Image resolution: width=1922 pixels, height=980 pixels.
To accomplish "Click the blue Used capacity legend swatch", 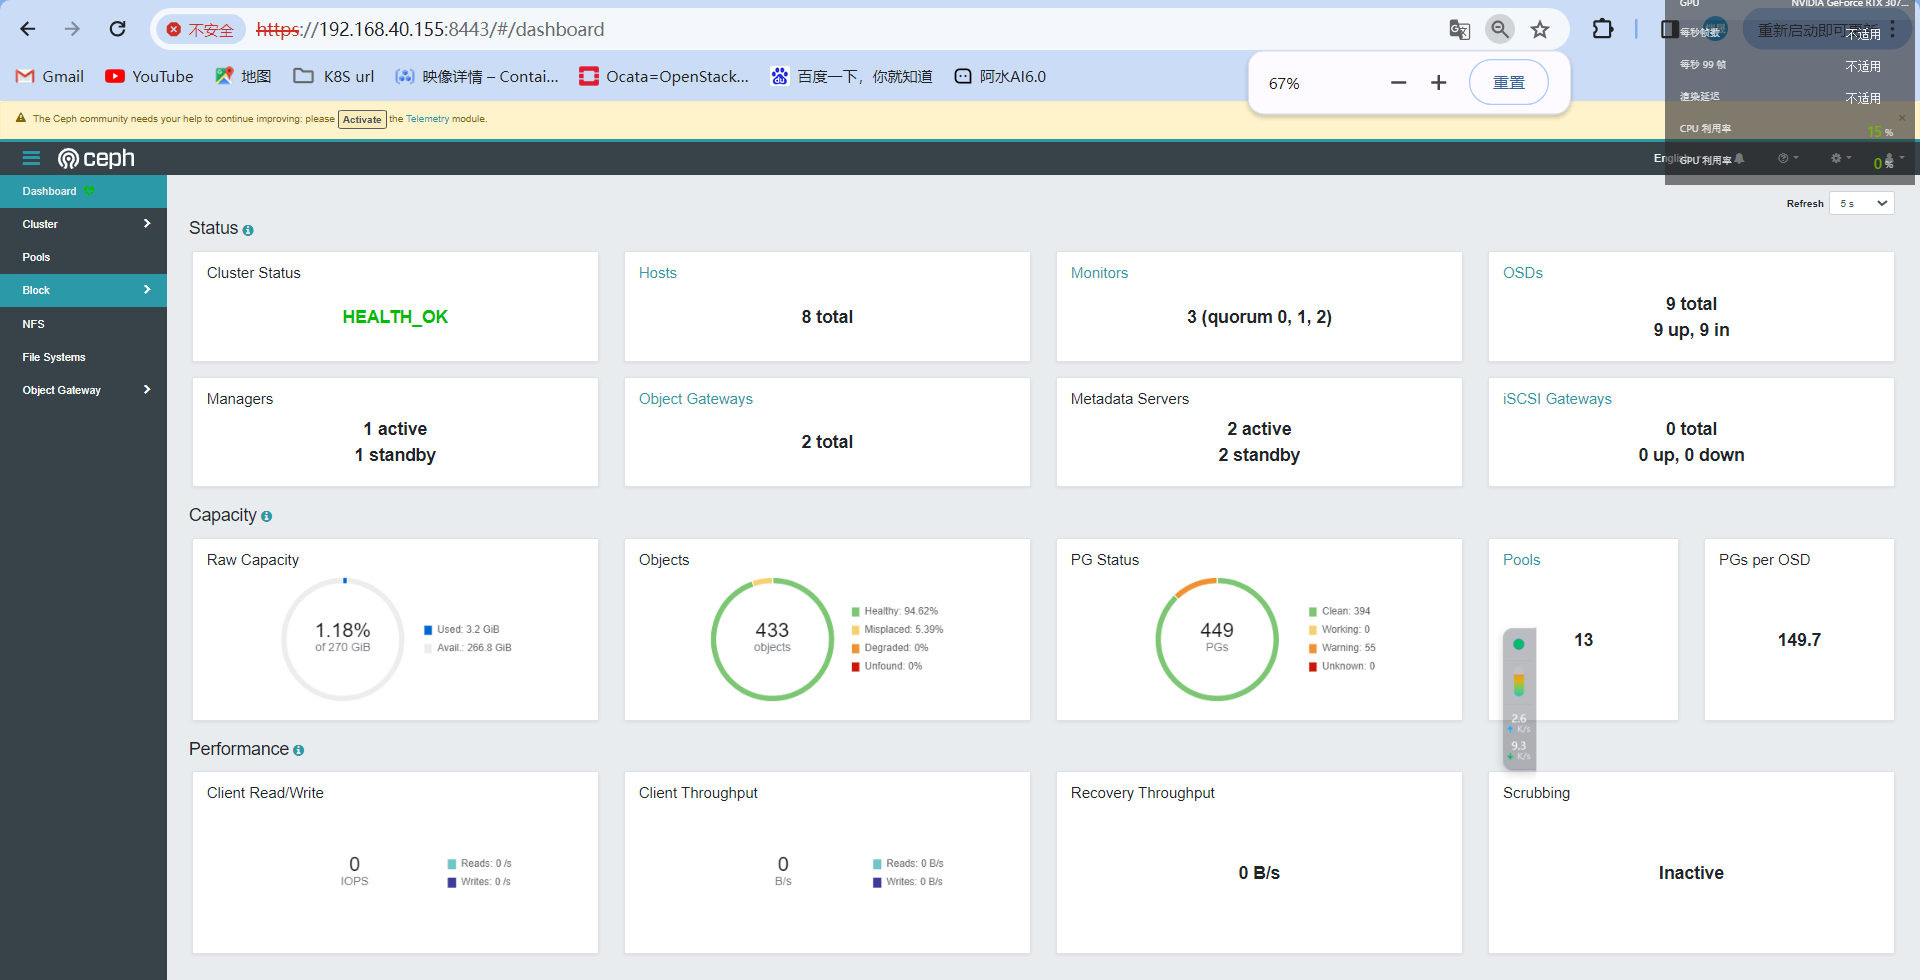I will tap(428, 630).
